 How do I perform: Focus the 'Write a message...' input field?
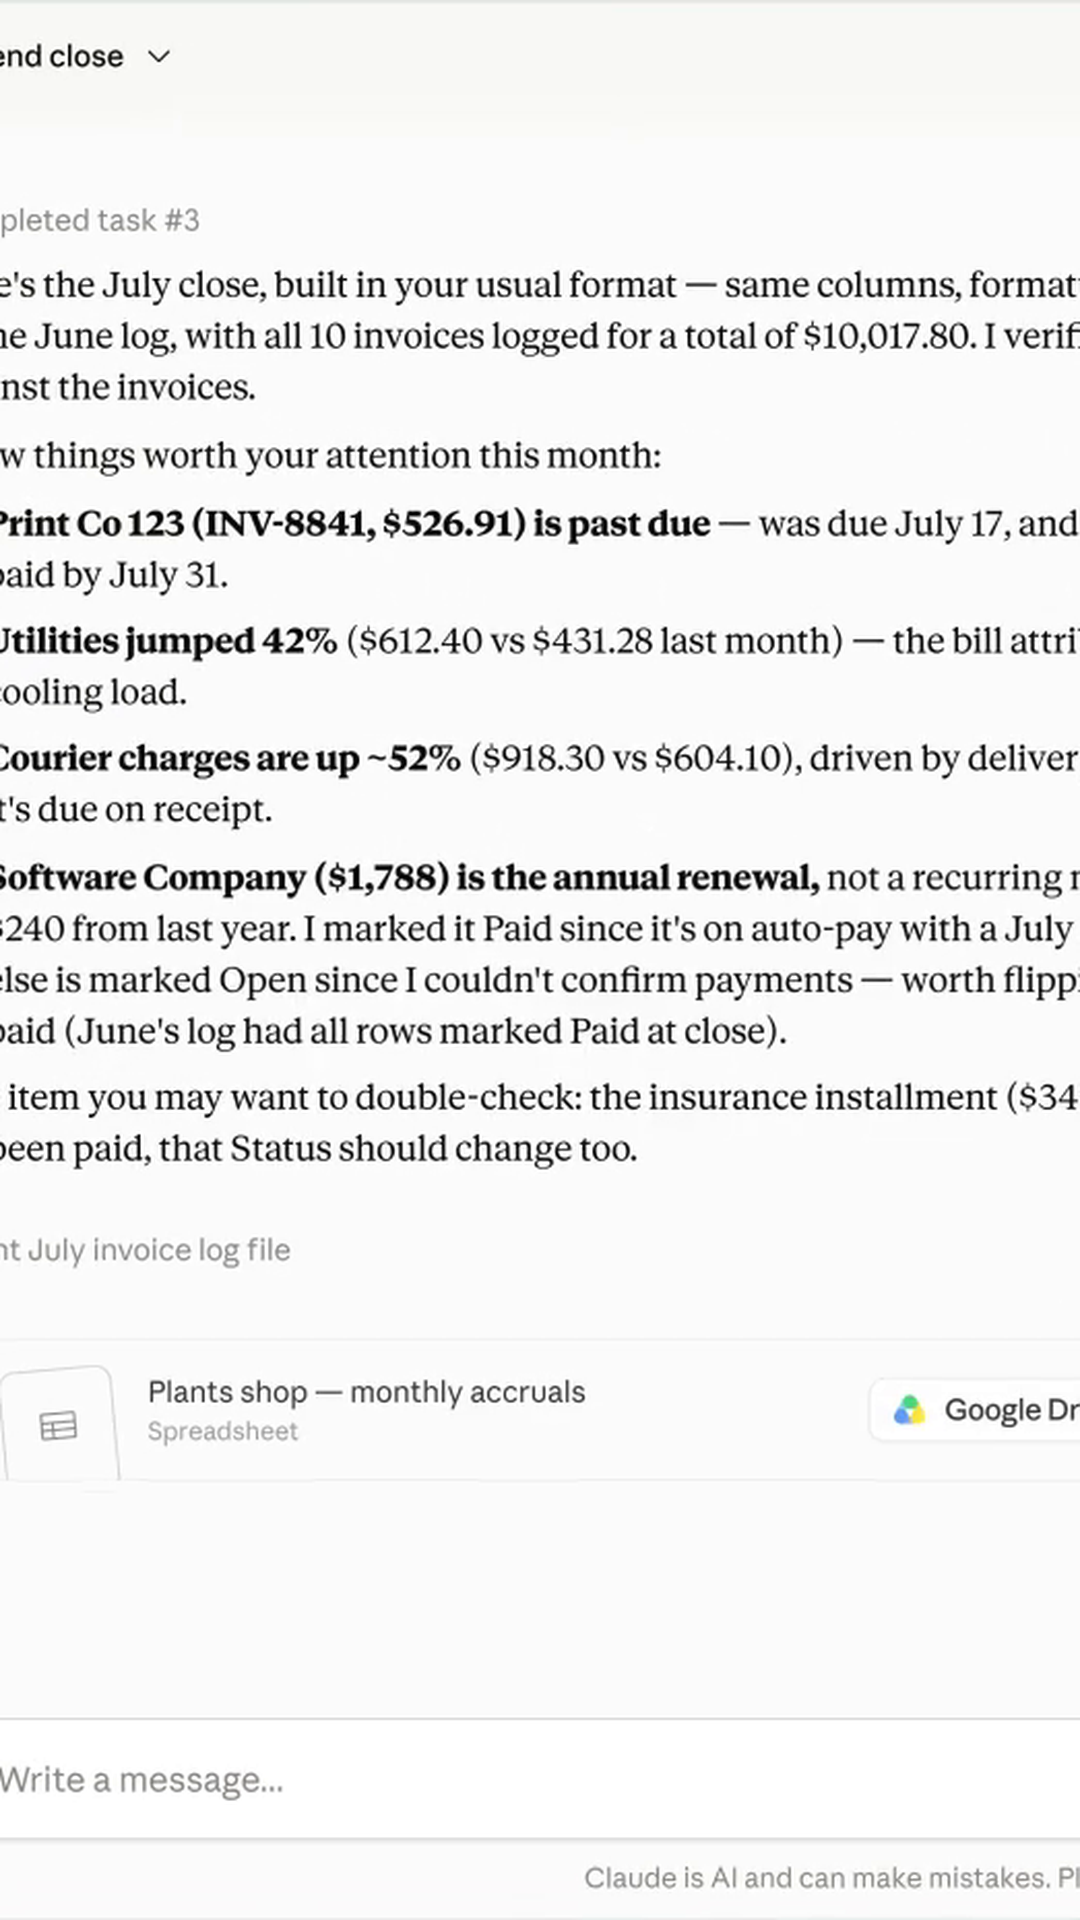[540, 1780]
